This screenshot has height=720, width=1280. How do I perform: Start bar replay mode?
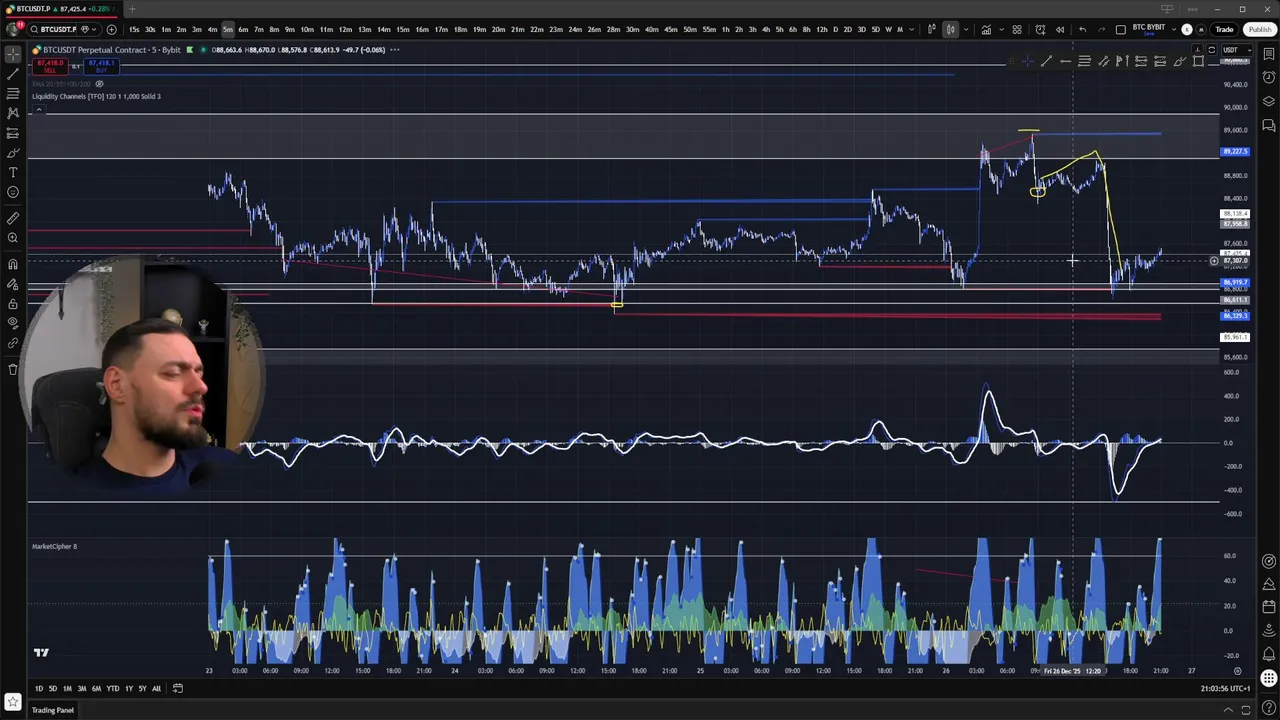(x=1059, y=29)
